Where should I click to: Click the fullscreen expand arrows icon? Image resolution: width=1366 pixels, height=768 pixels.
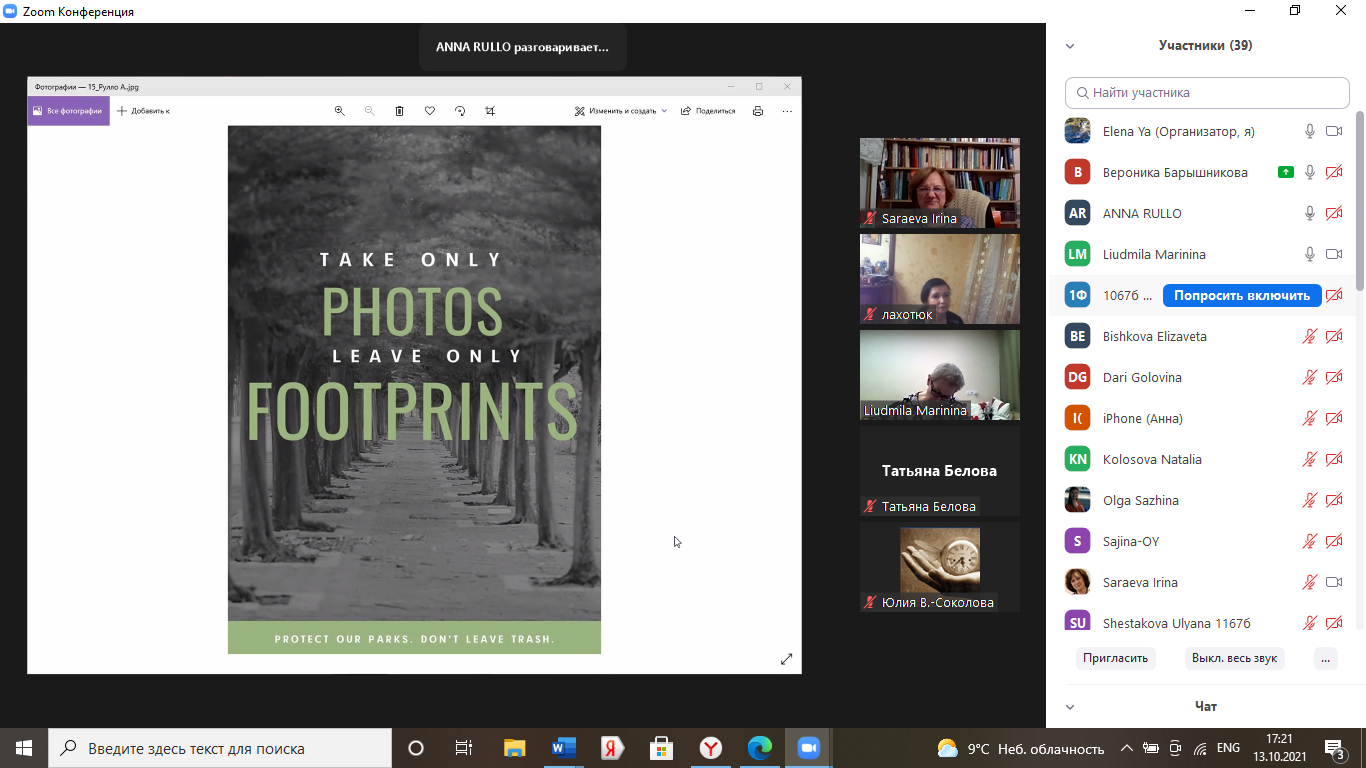pyautogui.click(x=786, y=659)
